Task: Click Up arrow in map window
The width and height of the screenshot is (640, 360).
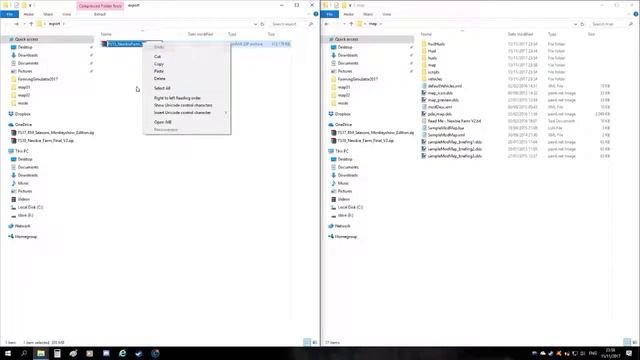Action: (x=351, y=24)
